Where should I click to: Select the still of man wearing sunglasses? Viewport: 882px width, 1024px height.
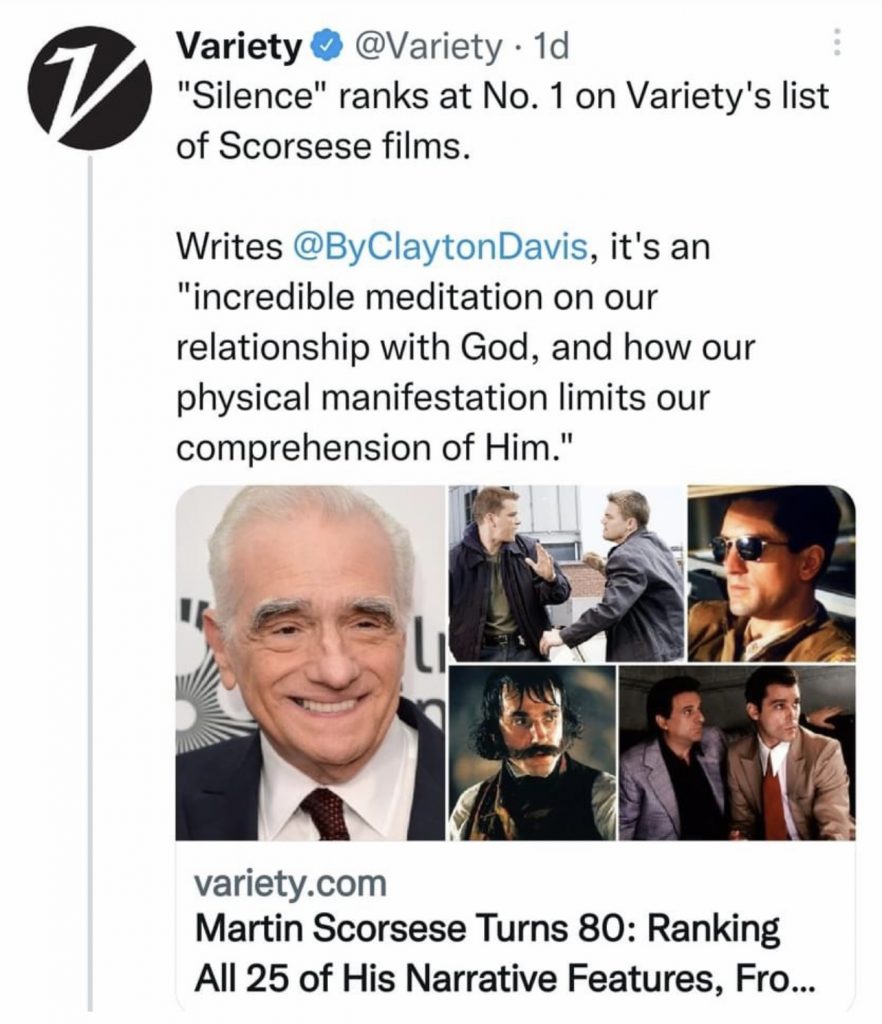[x=770, y=572]
